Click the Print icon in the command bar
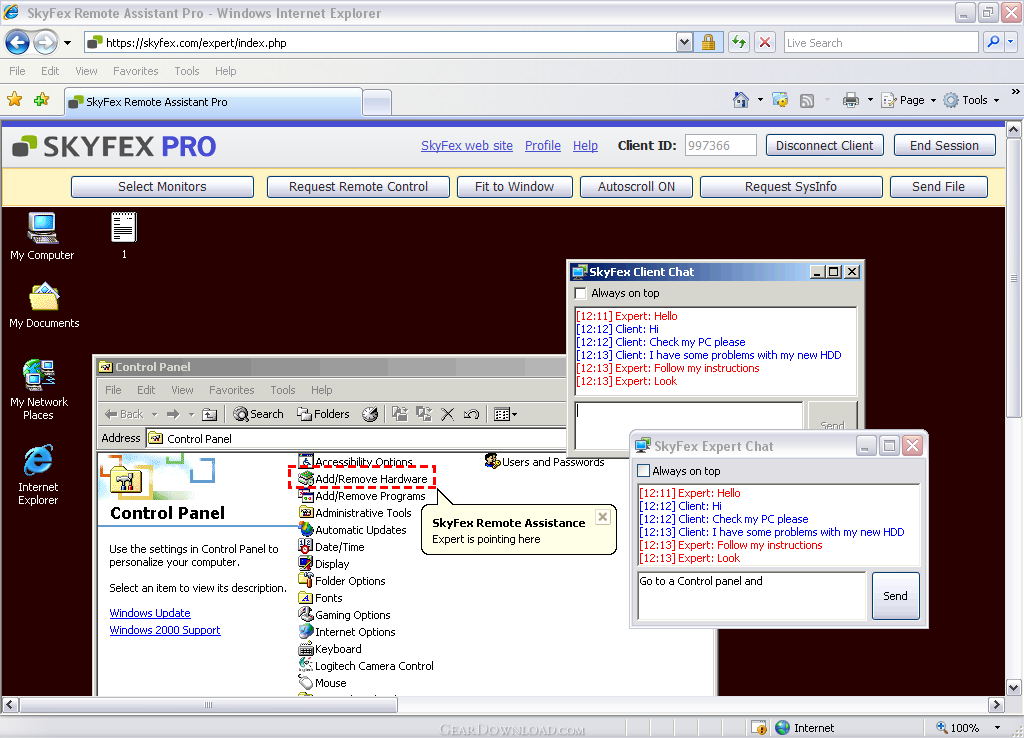This screenshot has height=738, width=1024. [x=850, y=100]
